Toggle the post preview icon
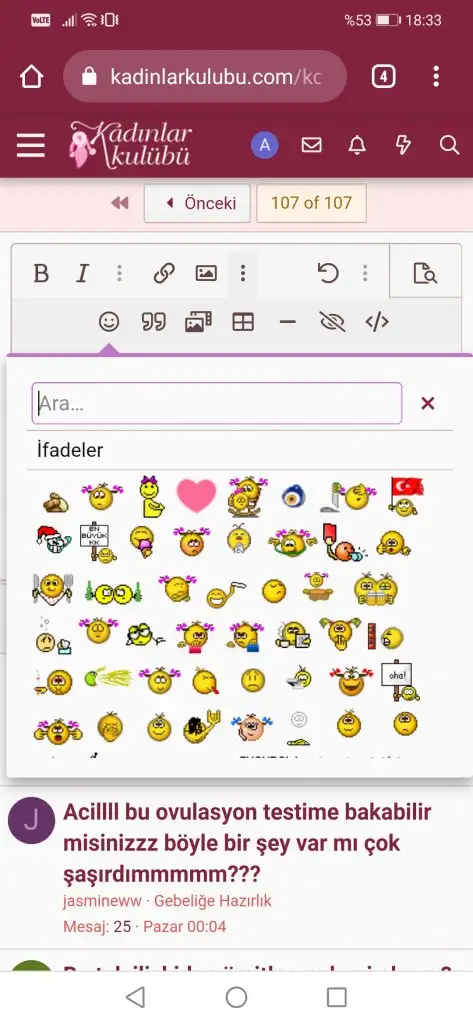The width and height of the screenshot is (473, 1024). [425, 273]
